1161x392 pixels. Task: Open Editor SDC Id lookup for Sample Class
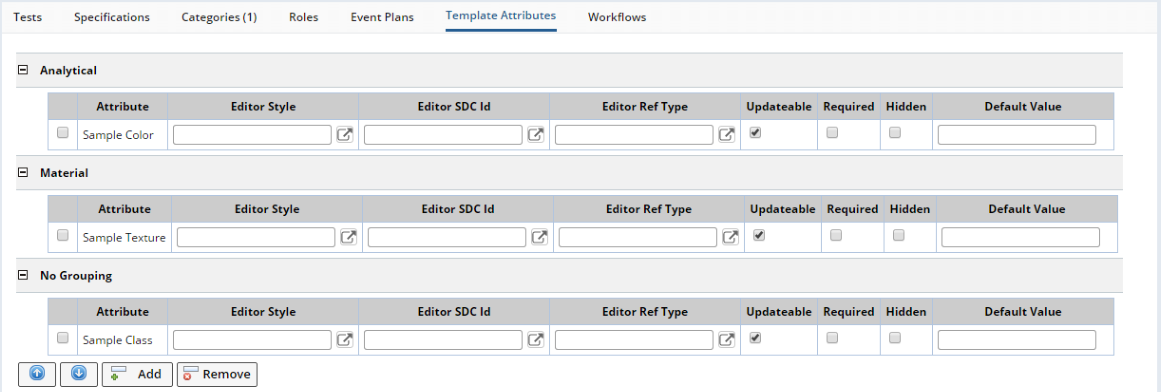tap(537, 339)
